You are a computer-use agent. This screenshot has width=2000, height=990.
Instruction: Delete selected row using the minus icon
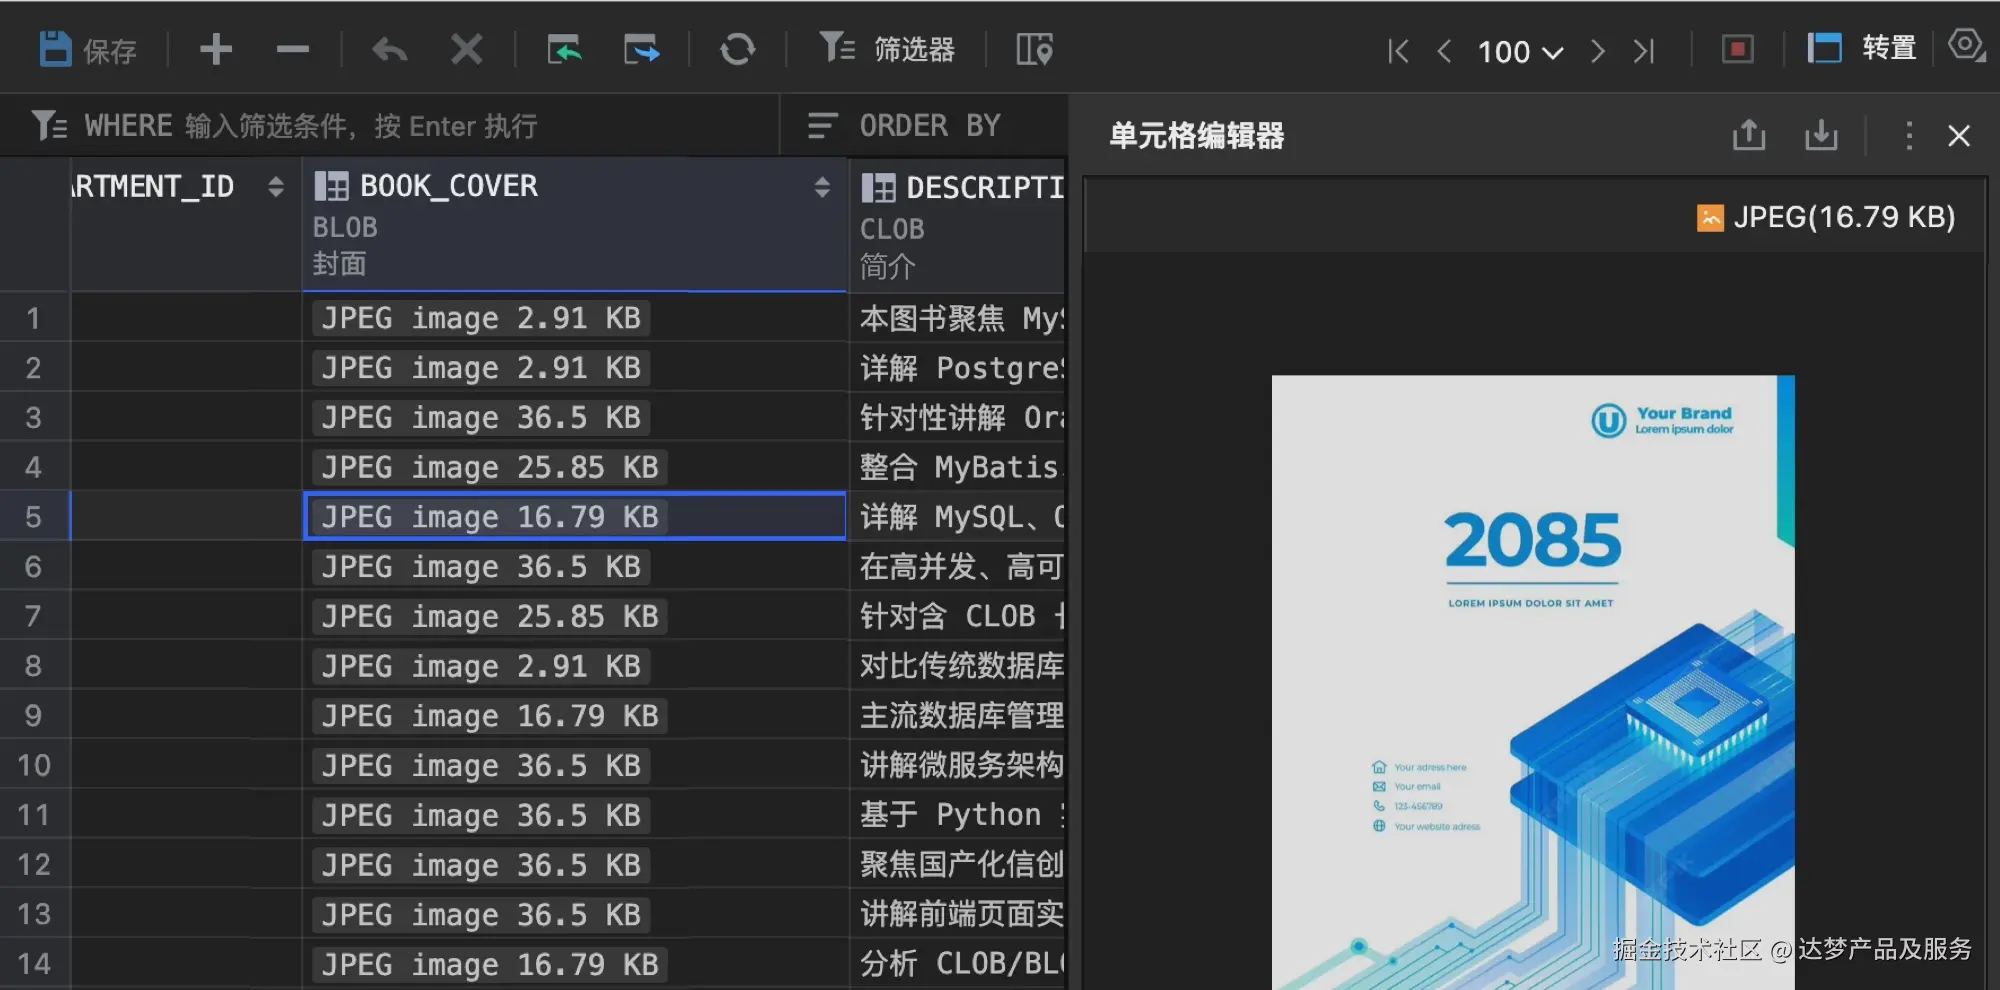(x=291, y=48)
